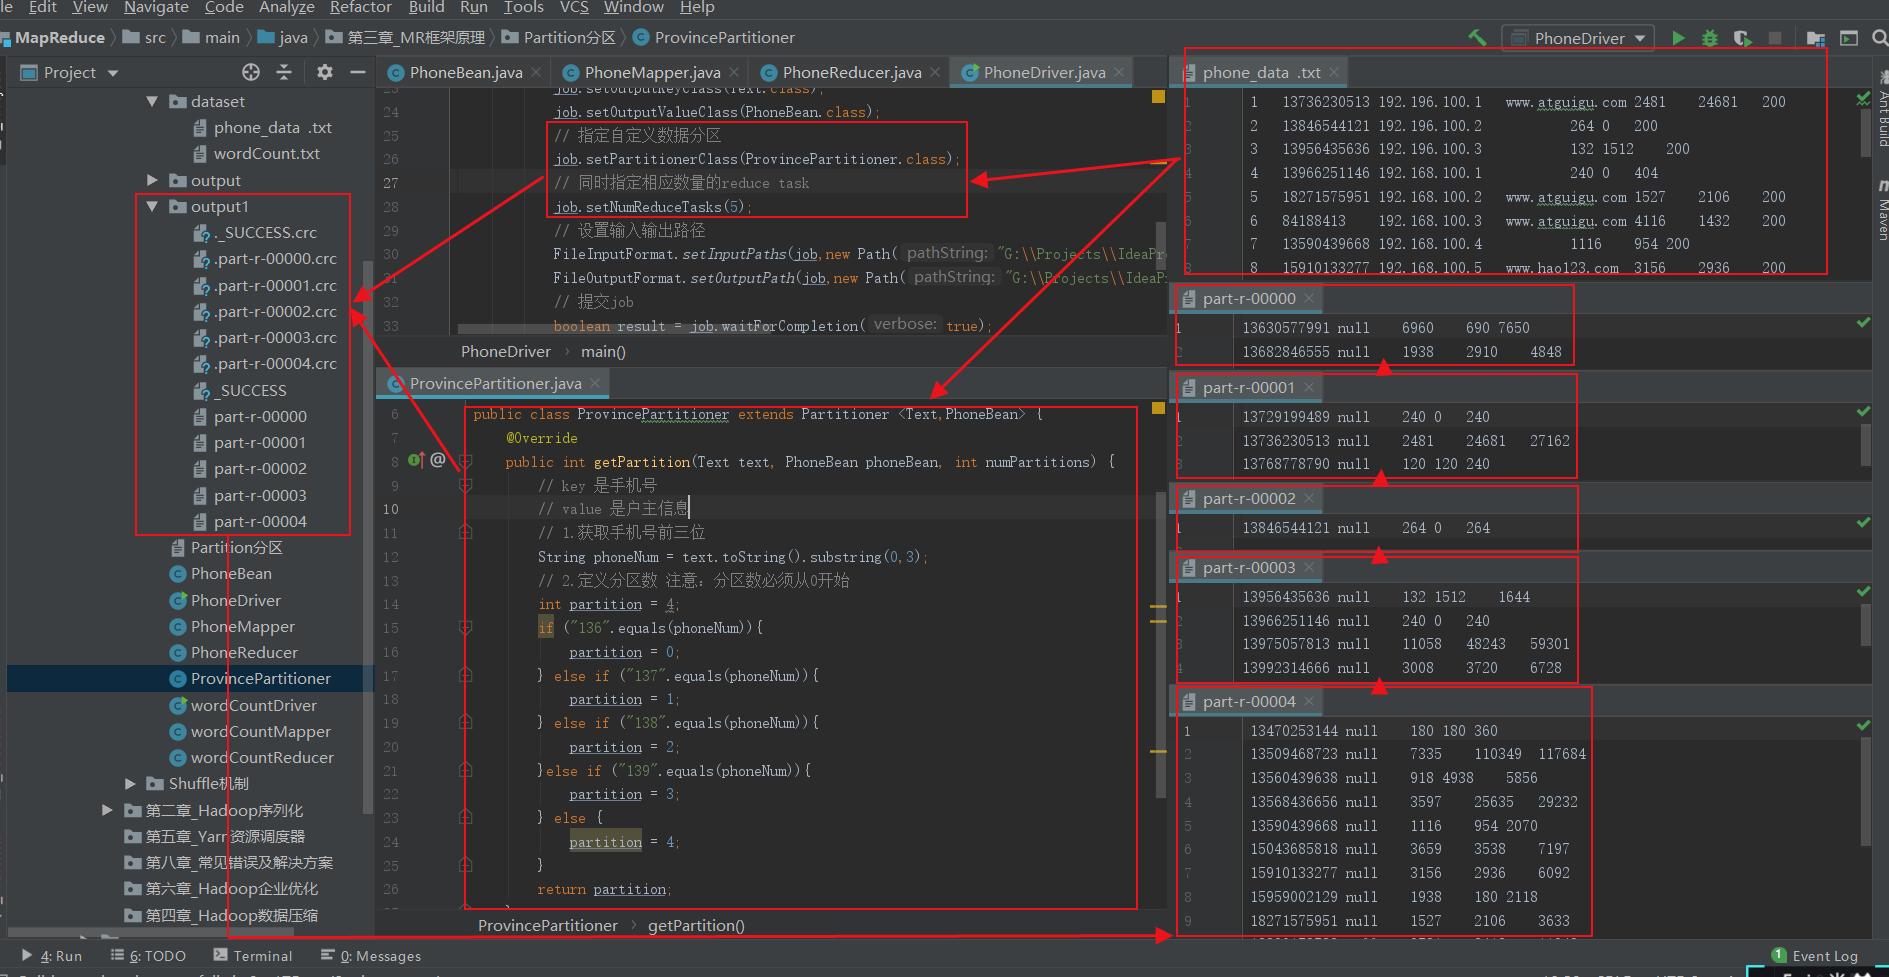This screenshot has height=977, width=1889.
Task: Open Search Everywhere magnifier icon
Action: tap(1878, 37)
